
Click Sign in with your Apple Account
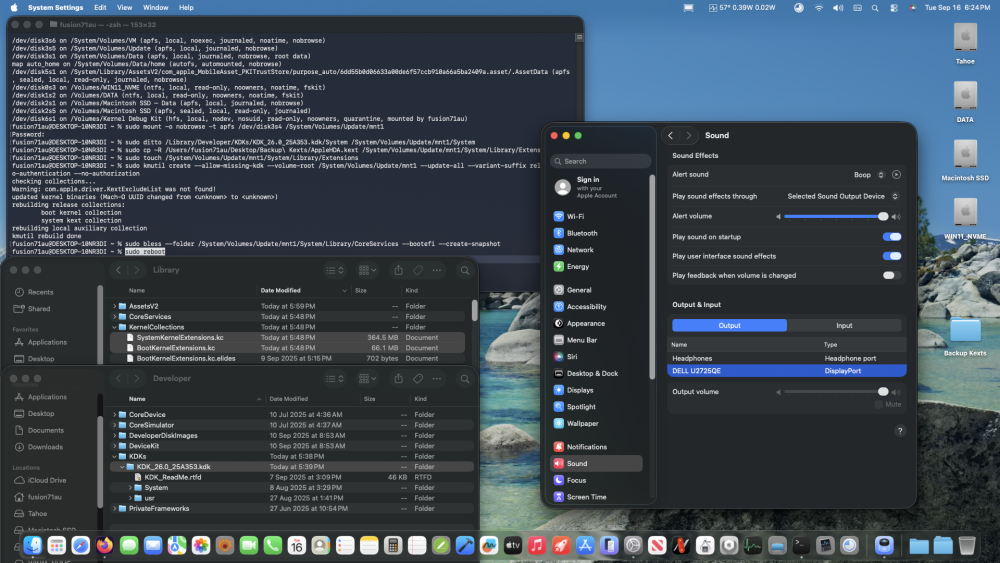tap(598, 187)
